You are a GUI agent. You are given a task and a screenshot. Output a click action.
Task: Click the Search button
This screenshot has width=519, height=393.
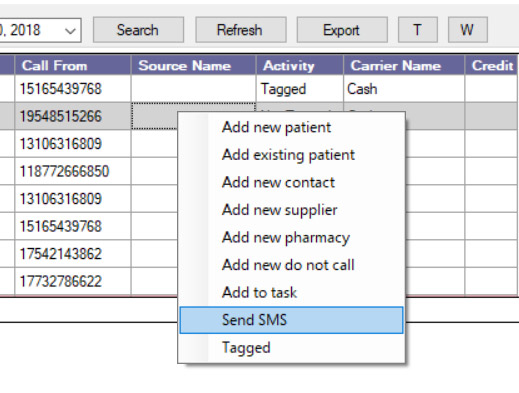(x=138, y=30)
